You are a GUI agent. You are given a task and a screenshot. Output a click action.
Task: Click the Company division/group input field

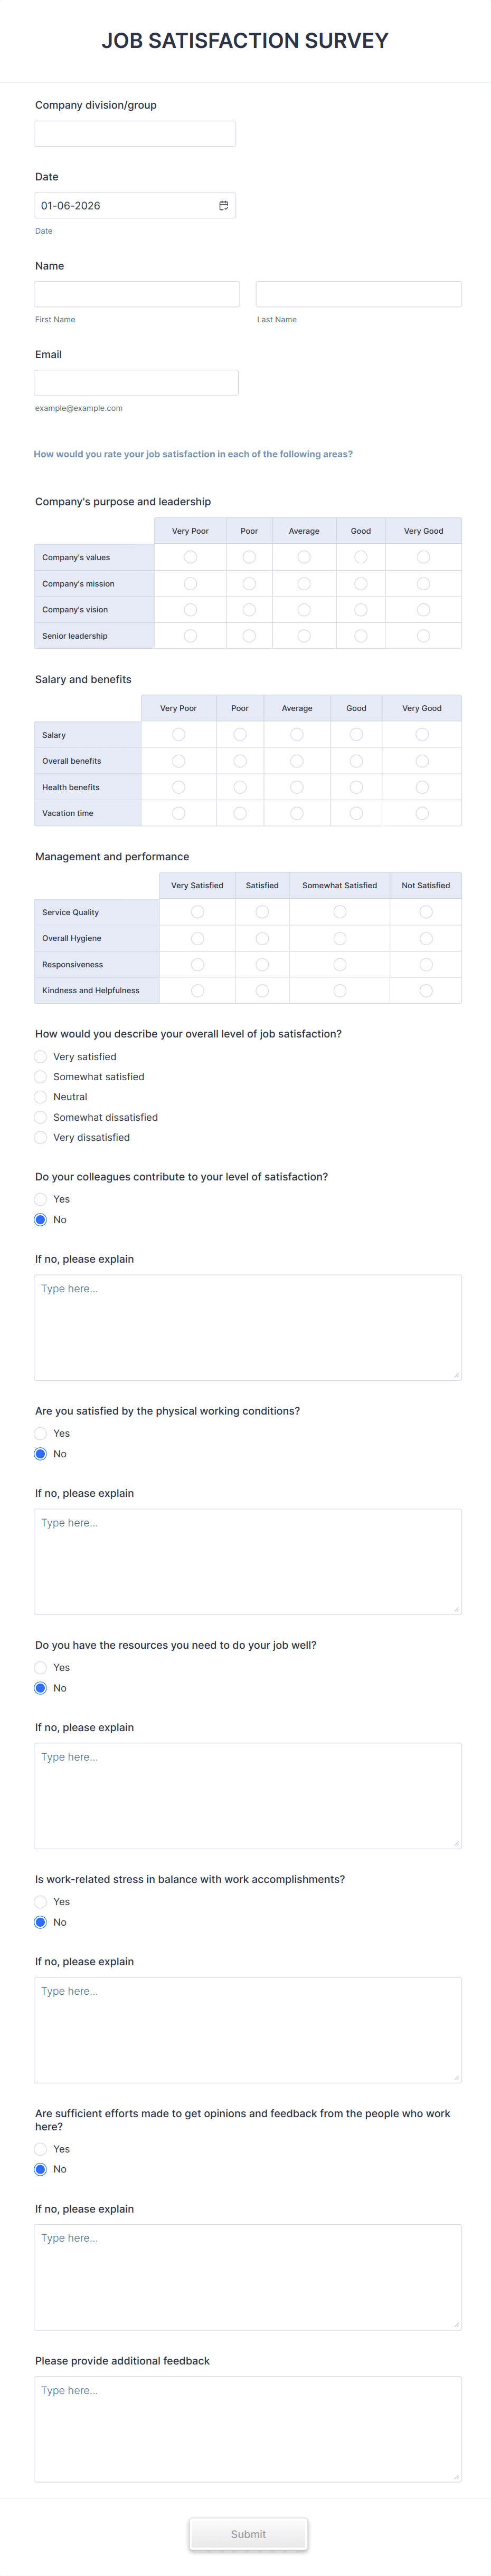point(135,132)
